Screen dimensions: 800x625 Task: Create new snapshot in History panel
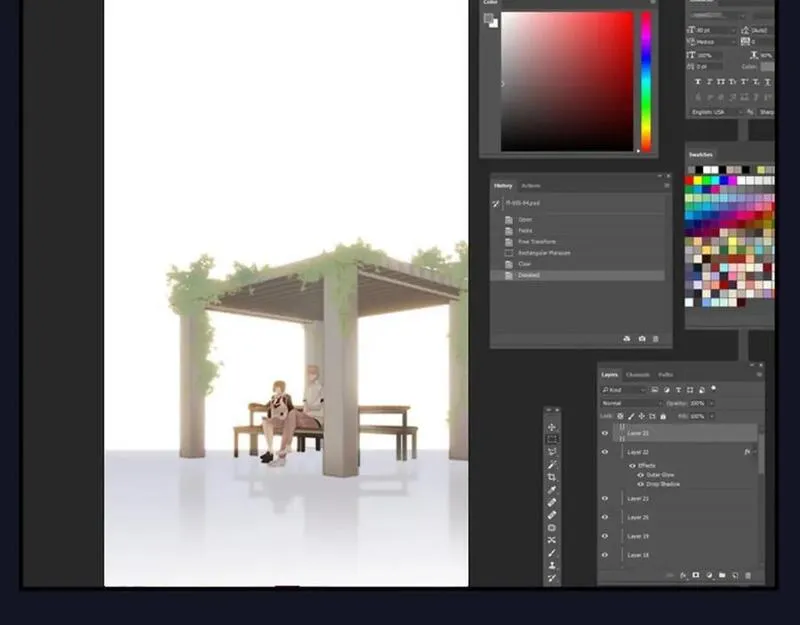642,339
